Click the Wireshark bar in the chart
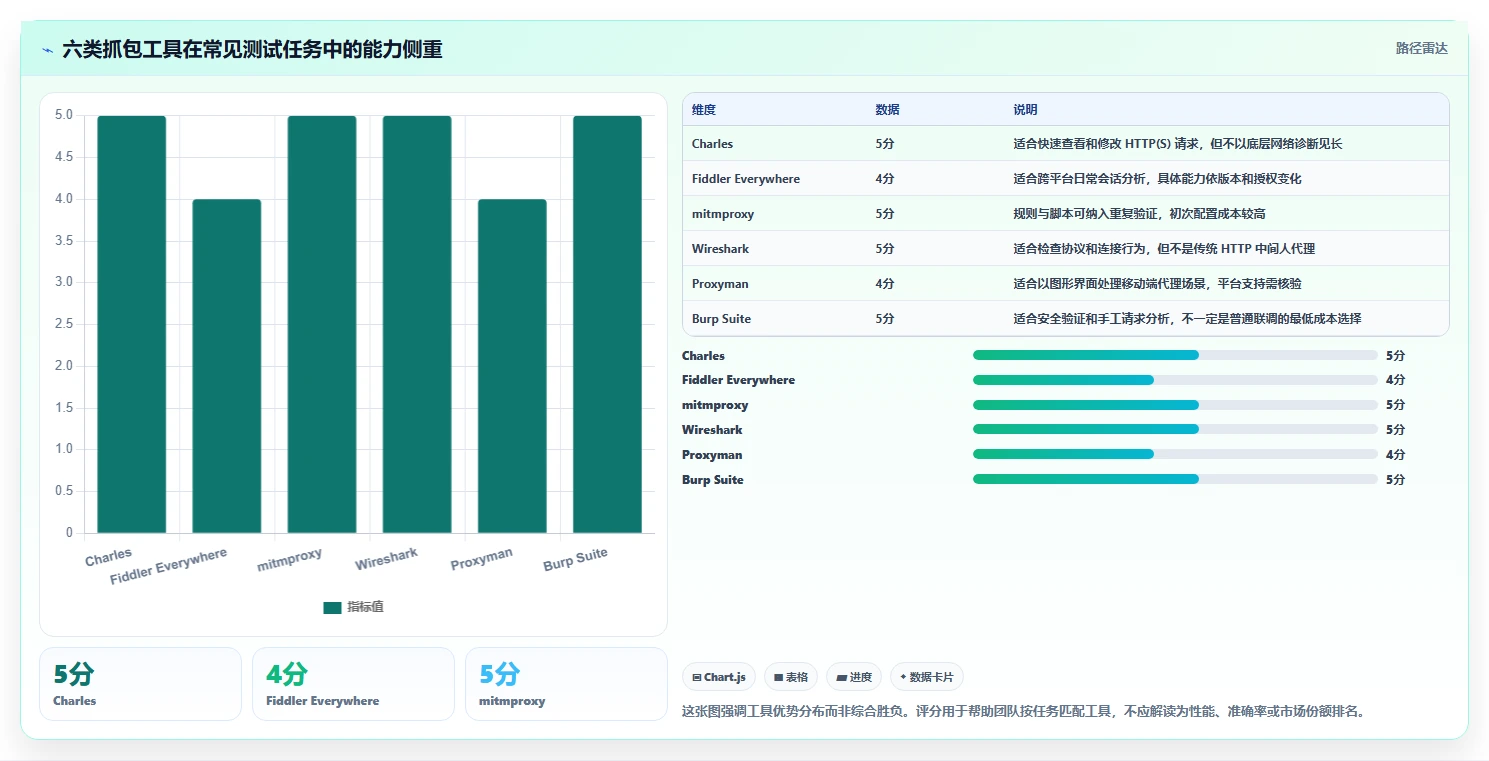 coord(417,324)
